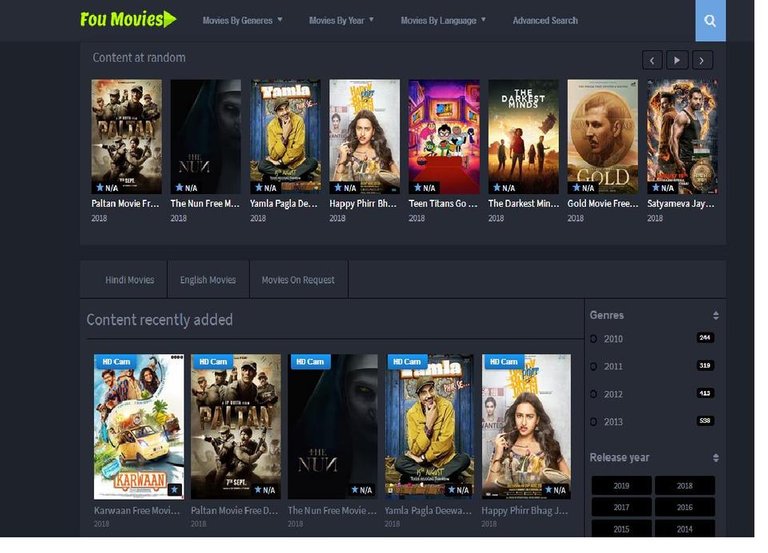The height and width of the screenshot is (553, 768).
Task: Click the 244 count badge
Action: click(x=705, y=338)
